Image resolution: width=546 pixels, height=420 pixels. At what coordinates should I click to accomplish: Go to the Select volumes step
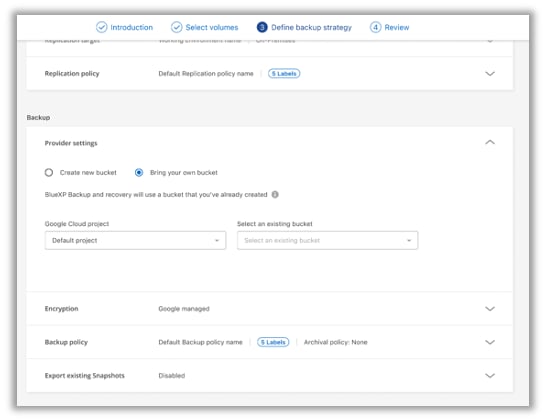click(205, 27)
